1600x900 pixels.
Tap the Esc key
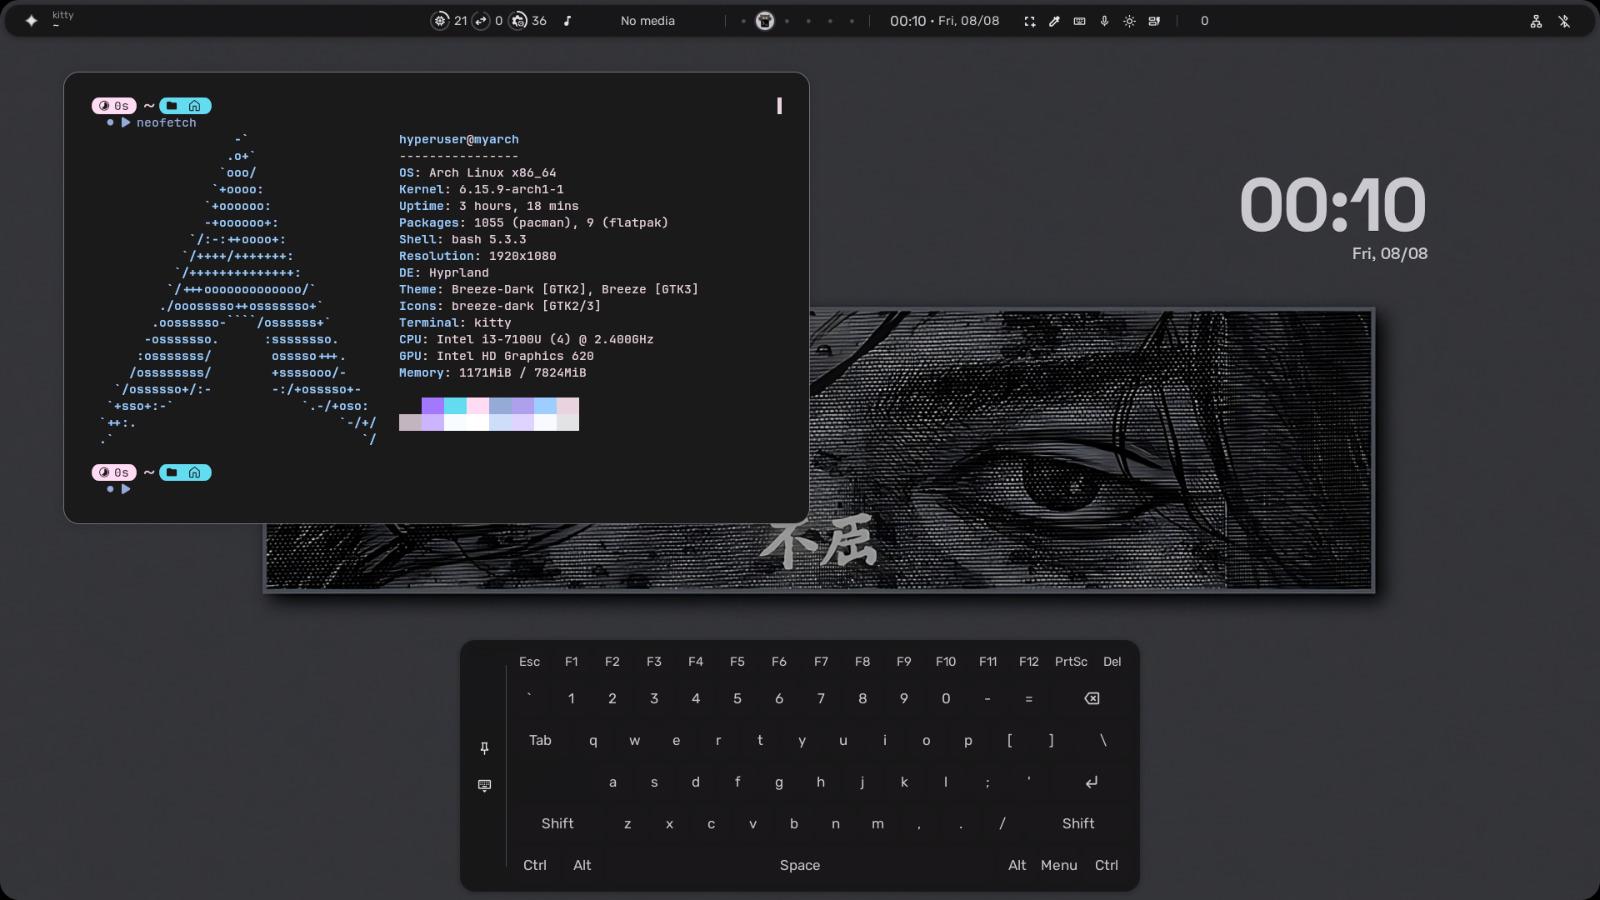point(529,662)
